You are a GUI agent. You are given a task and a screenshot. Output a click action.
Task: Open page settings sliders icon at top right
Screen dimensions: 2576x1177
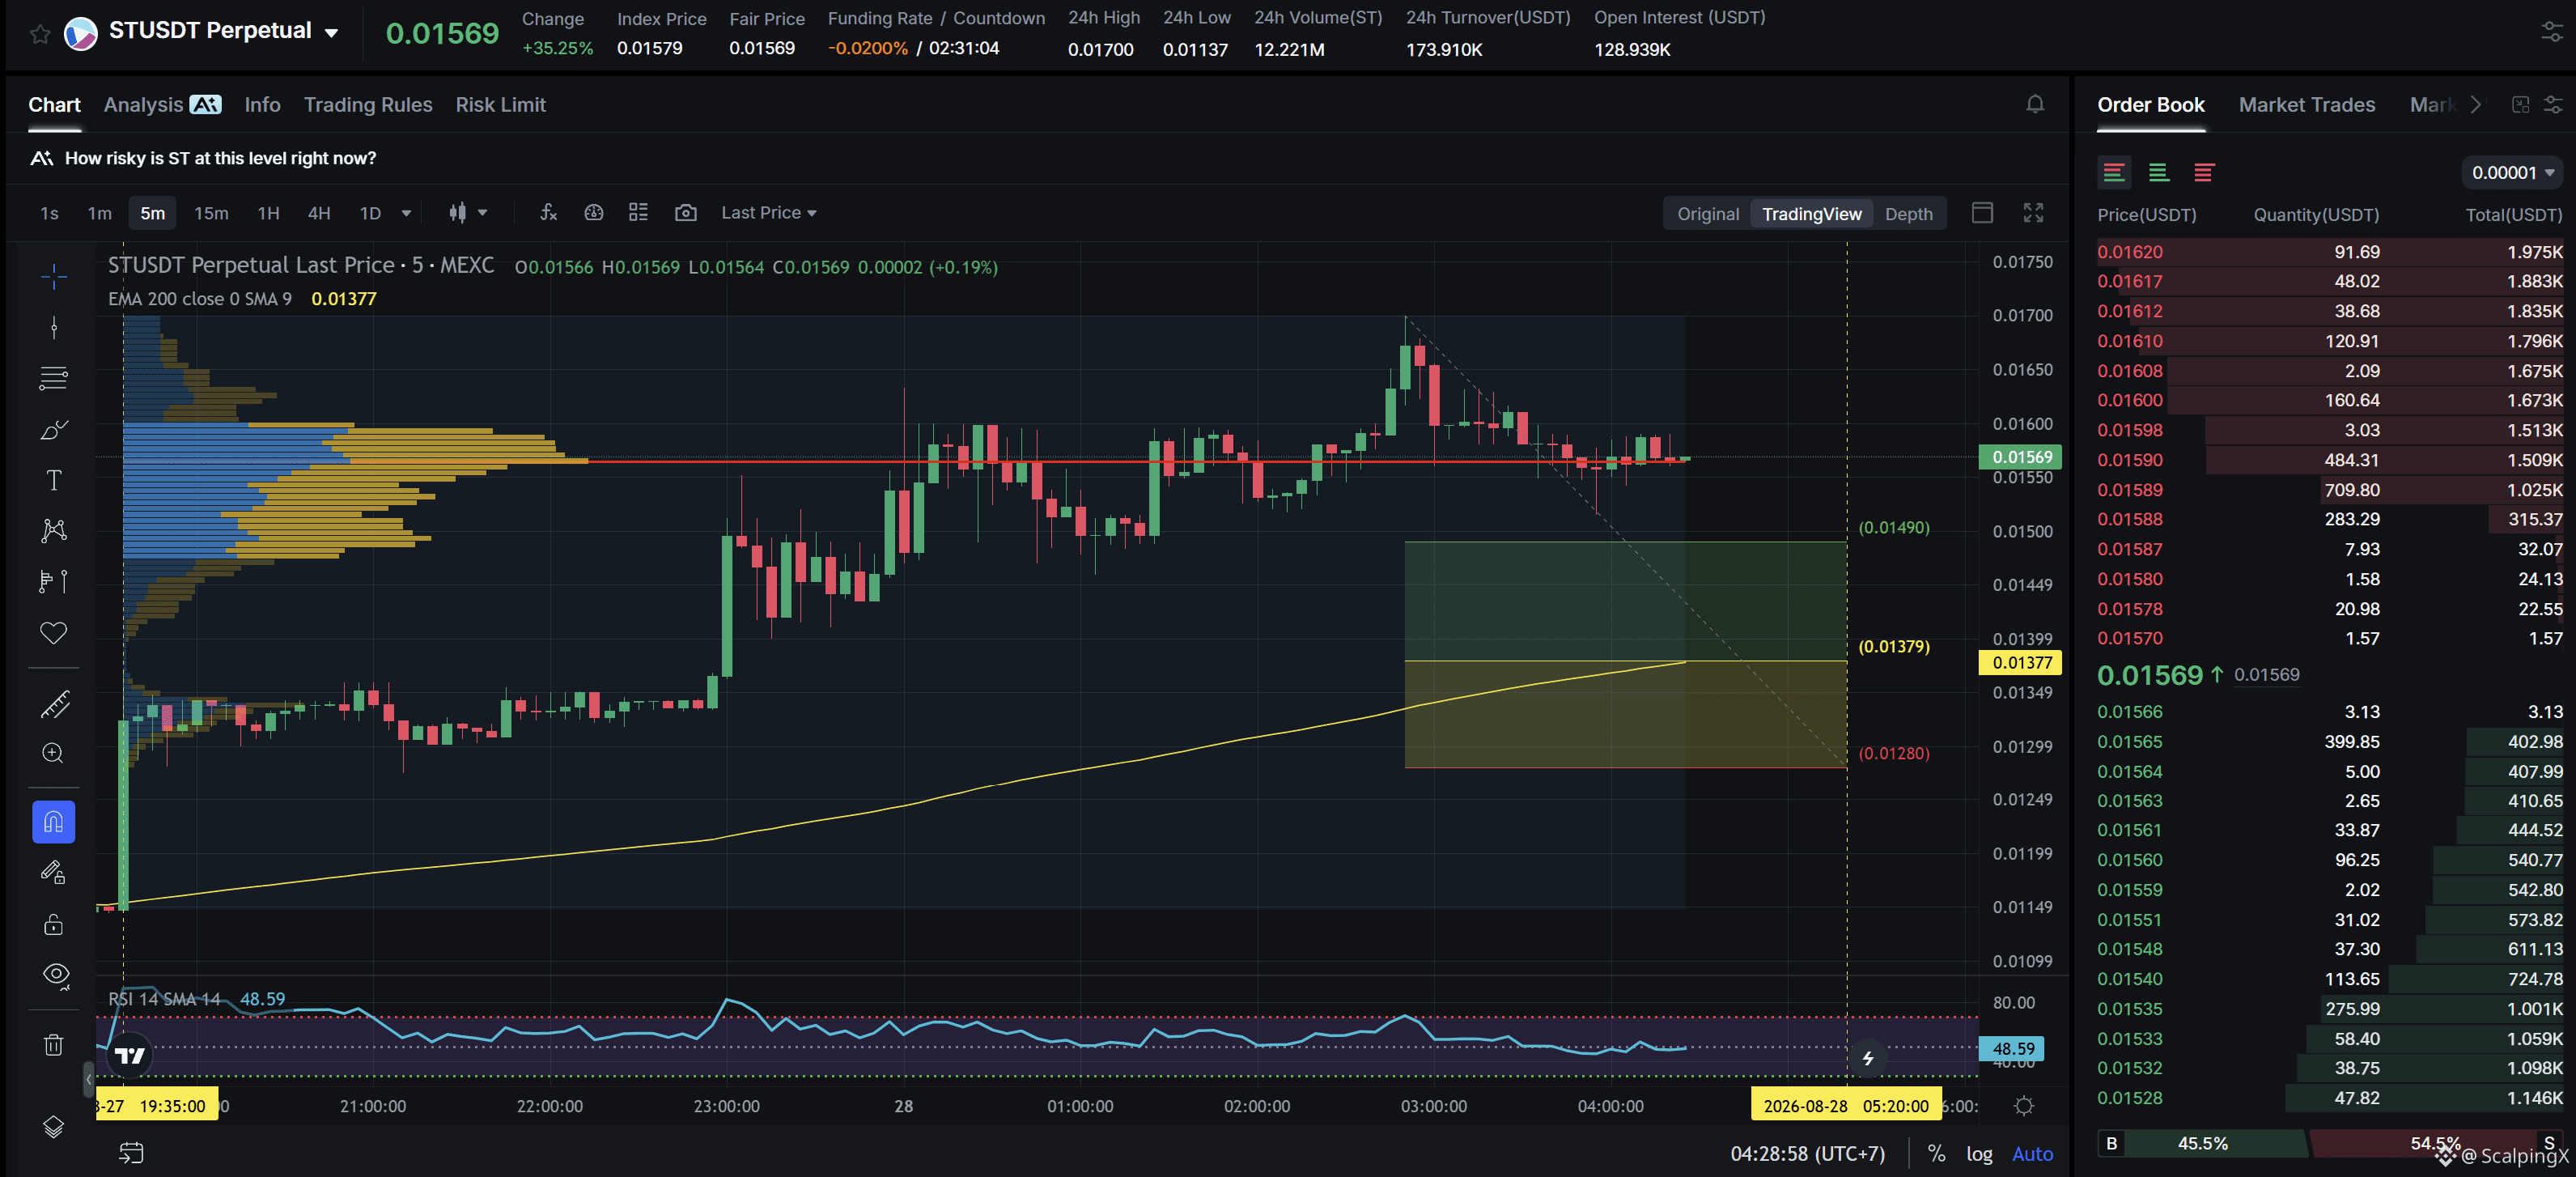[2552, 32]
